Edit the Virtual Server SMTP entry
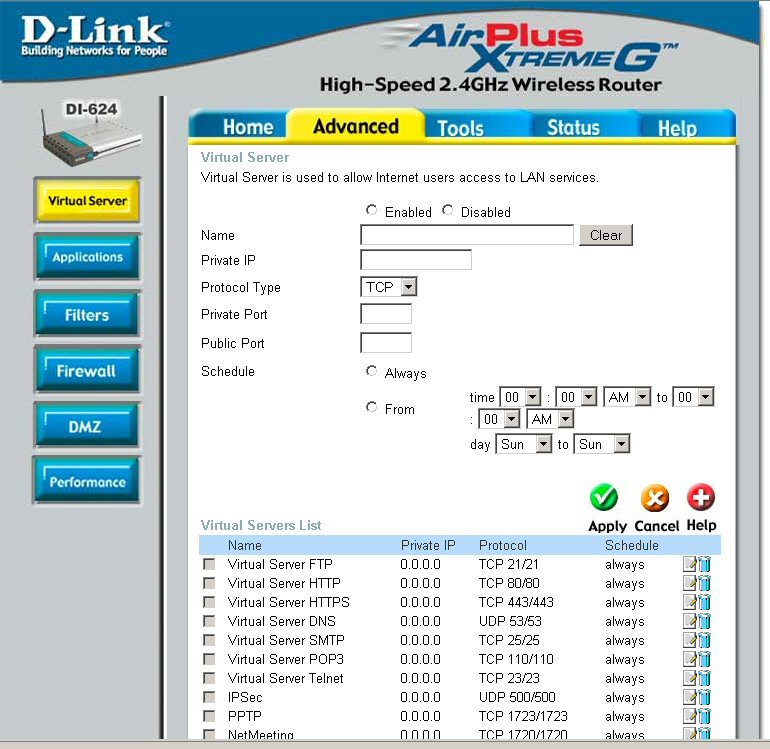Image resolution: width=770 pixels, height=749 pixels. [x=690, y=640]
